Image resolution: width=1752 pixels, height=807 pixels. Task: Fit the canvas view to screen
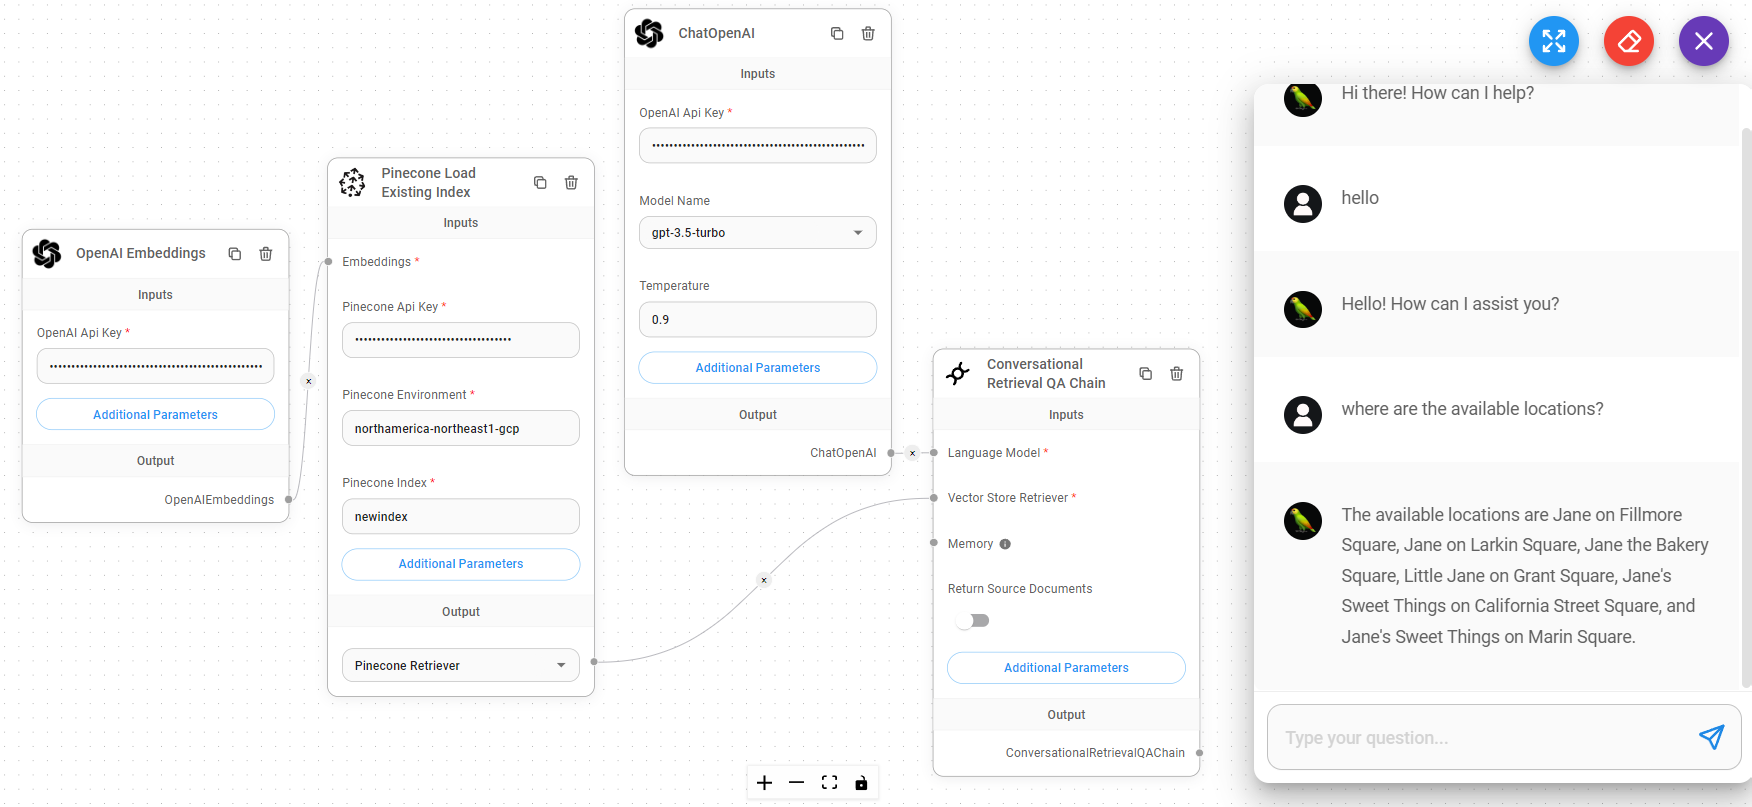point(829,783)
